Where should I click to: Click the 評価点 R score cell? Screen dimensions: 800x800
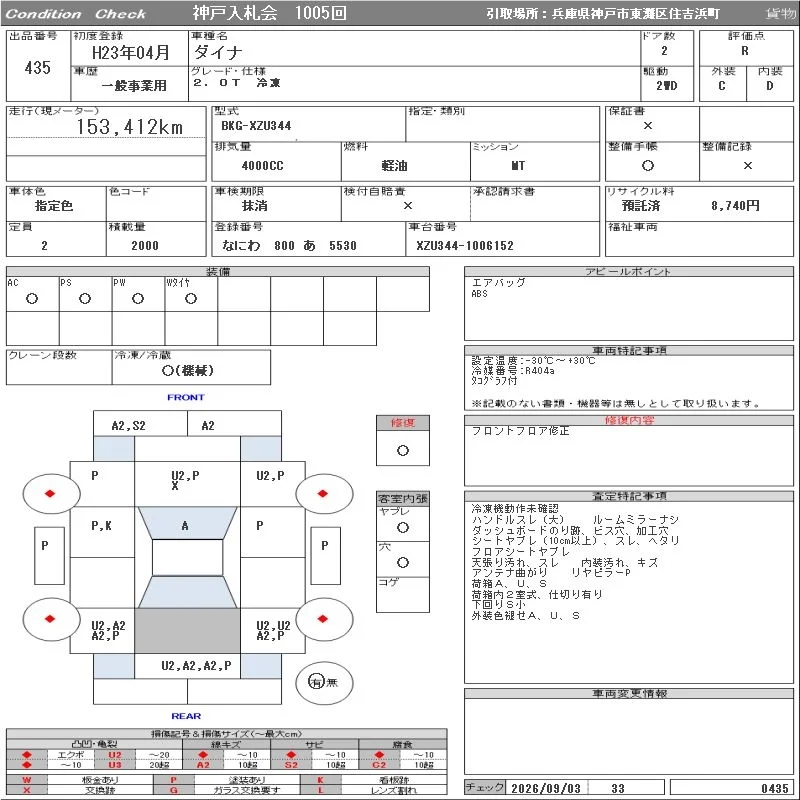coord(745,51)
